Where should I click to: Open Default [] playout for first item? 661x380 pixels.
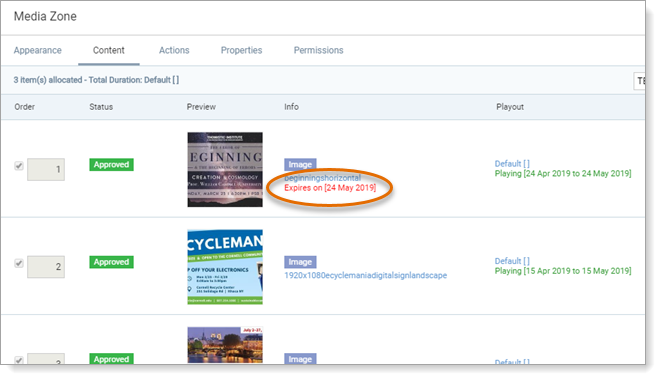[x=512, y=164]
